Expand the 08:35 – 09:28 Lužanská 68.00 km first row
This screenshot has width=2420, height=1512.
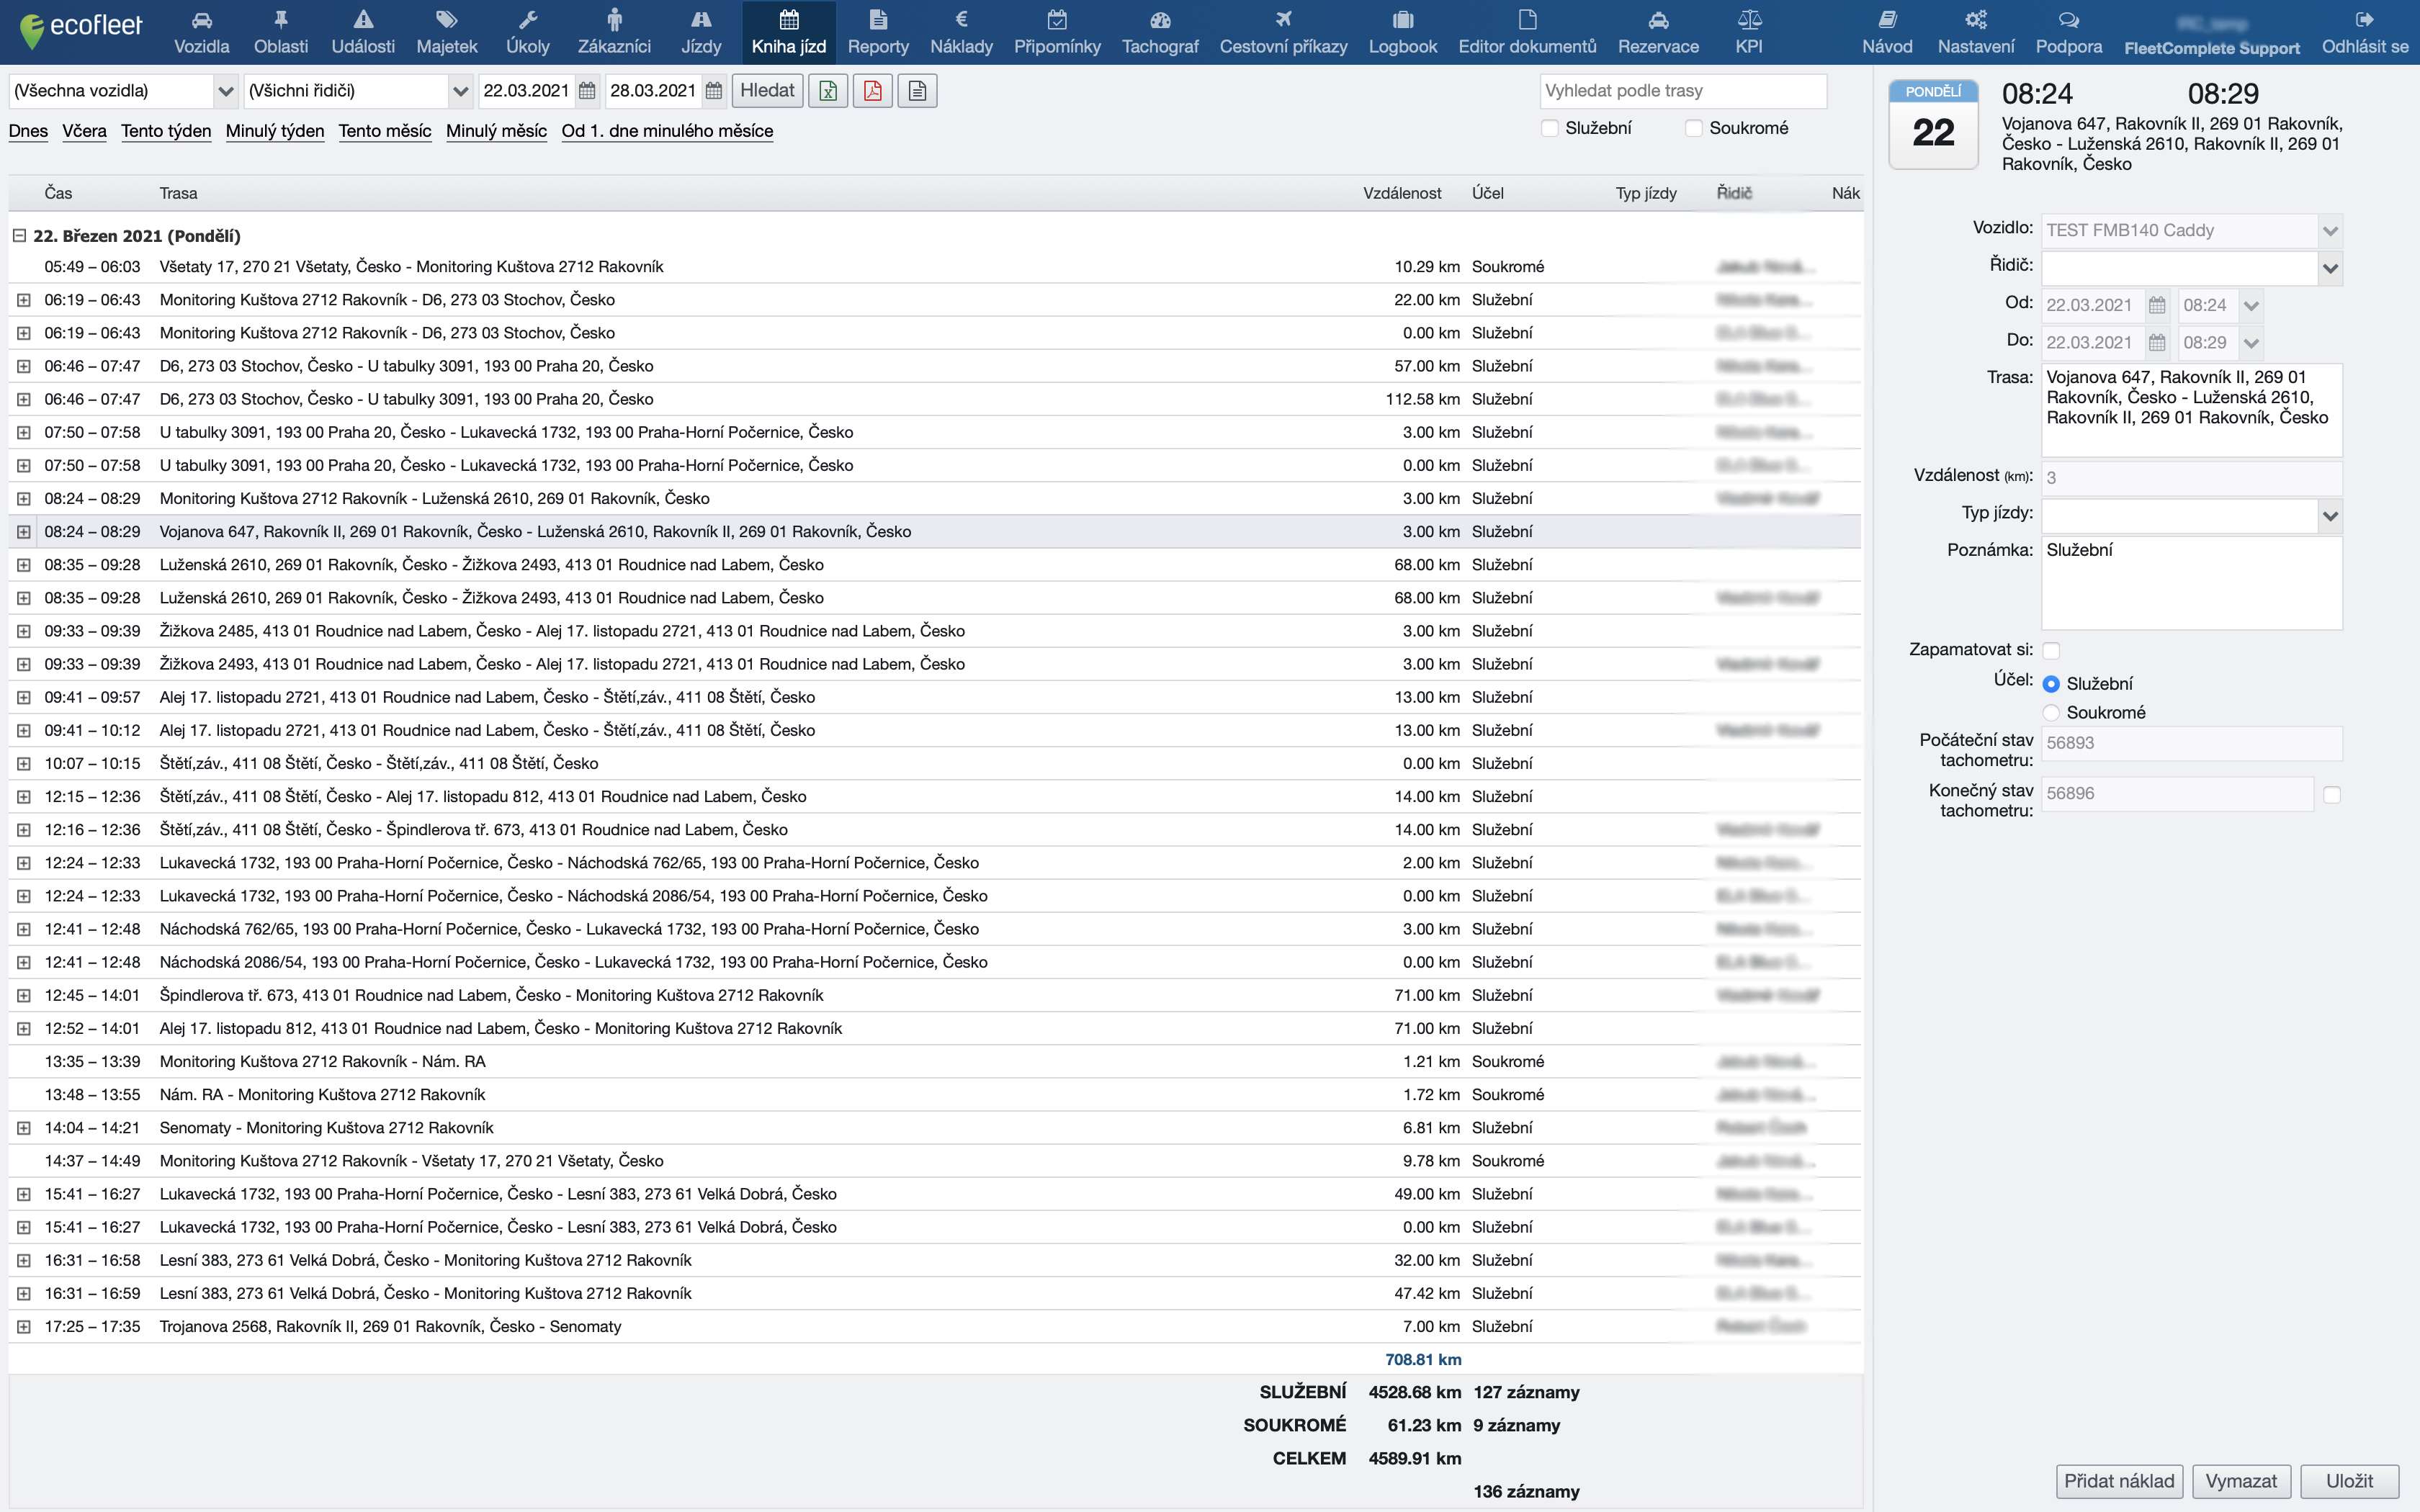[23, 565]
